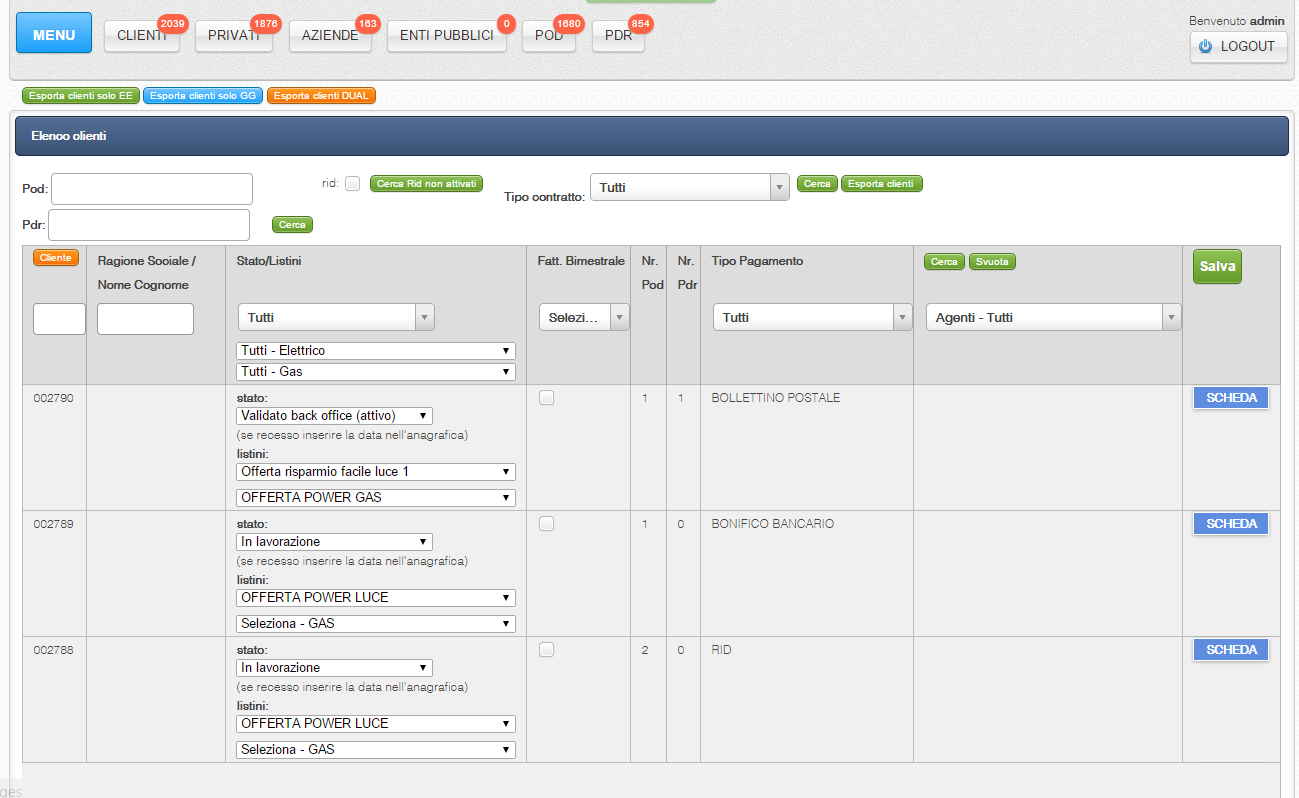Viewport: 1299px width, 798px height.
Task: Open the OFFERTA POWER LUCE dropdown for client 002788
Action: 376,724
